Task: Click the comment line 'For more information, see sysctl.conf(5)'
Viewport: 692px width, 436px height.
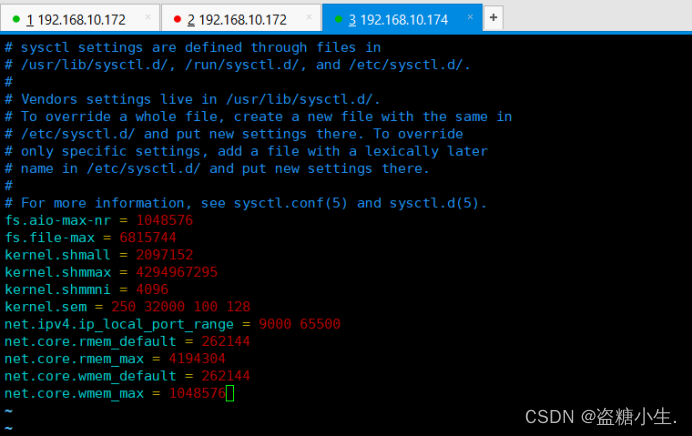Action: [x=246, y=203]
